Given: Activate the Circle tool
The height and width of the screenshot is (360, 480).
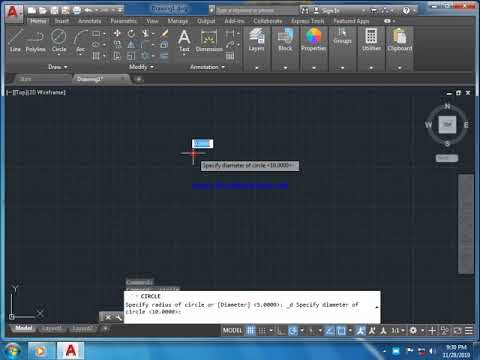Looking at the screenshot, I should 59,38.
